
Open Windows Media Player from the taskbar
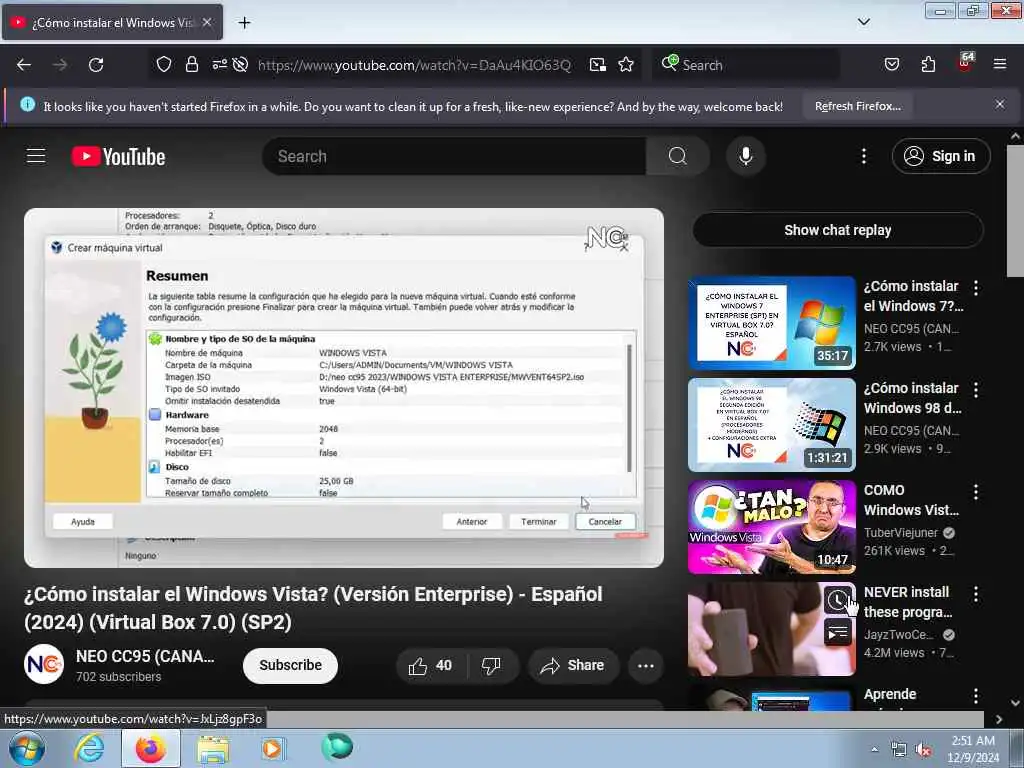[x=273, y=748]
